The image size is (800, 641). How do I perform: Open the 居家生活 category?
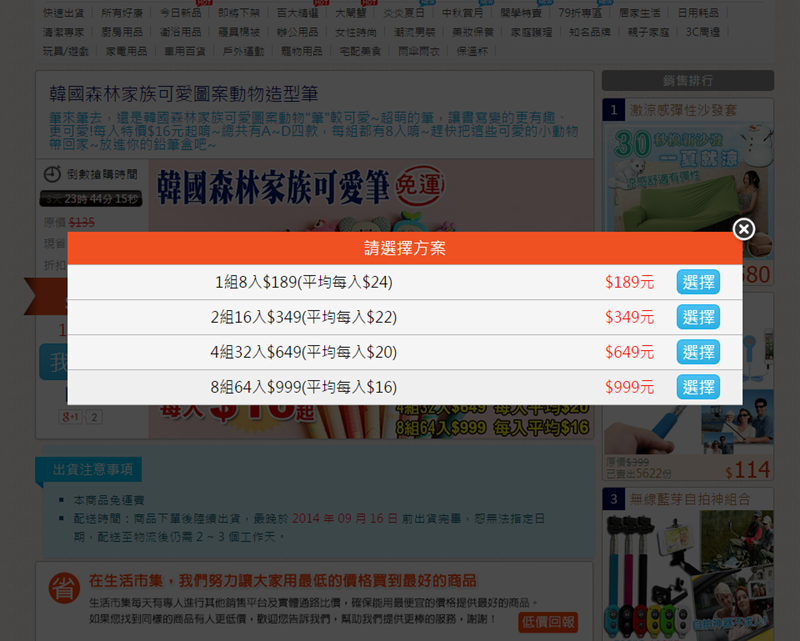640,13
